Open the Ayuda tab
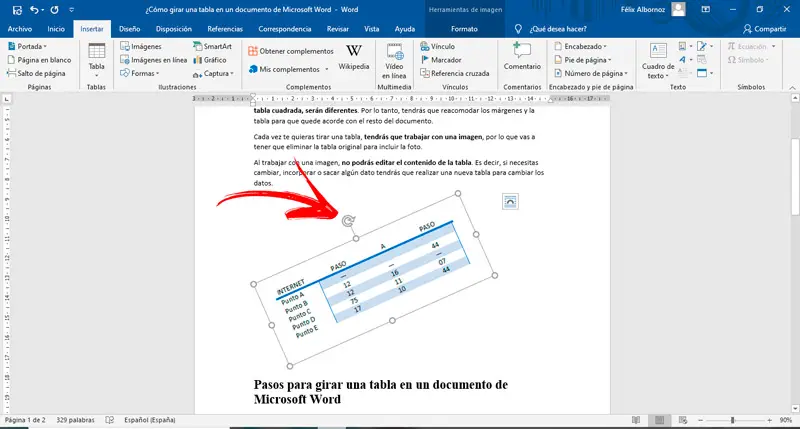Image resolution: width=800 pixels, height=429 pixels. [x=405, y=29]
